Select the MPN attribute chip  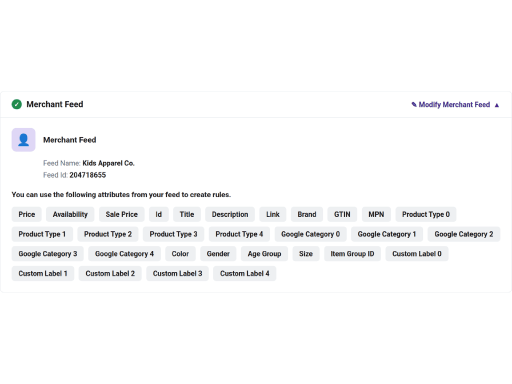(376, 214)
